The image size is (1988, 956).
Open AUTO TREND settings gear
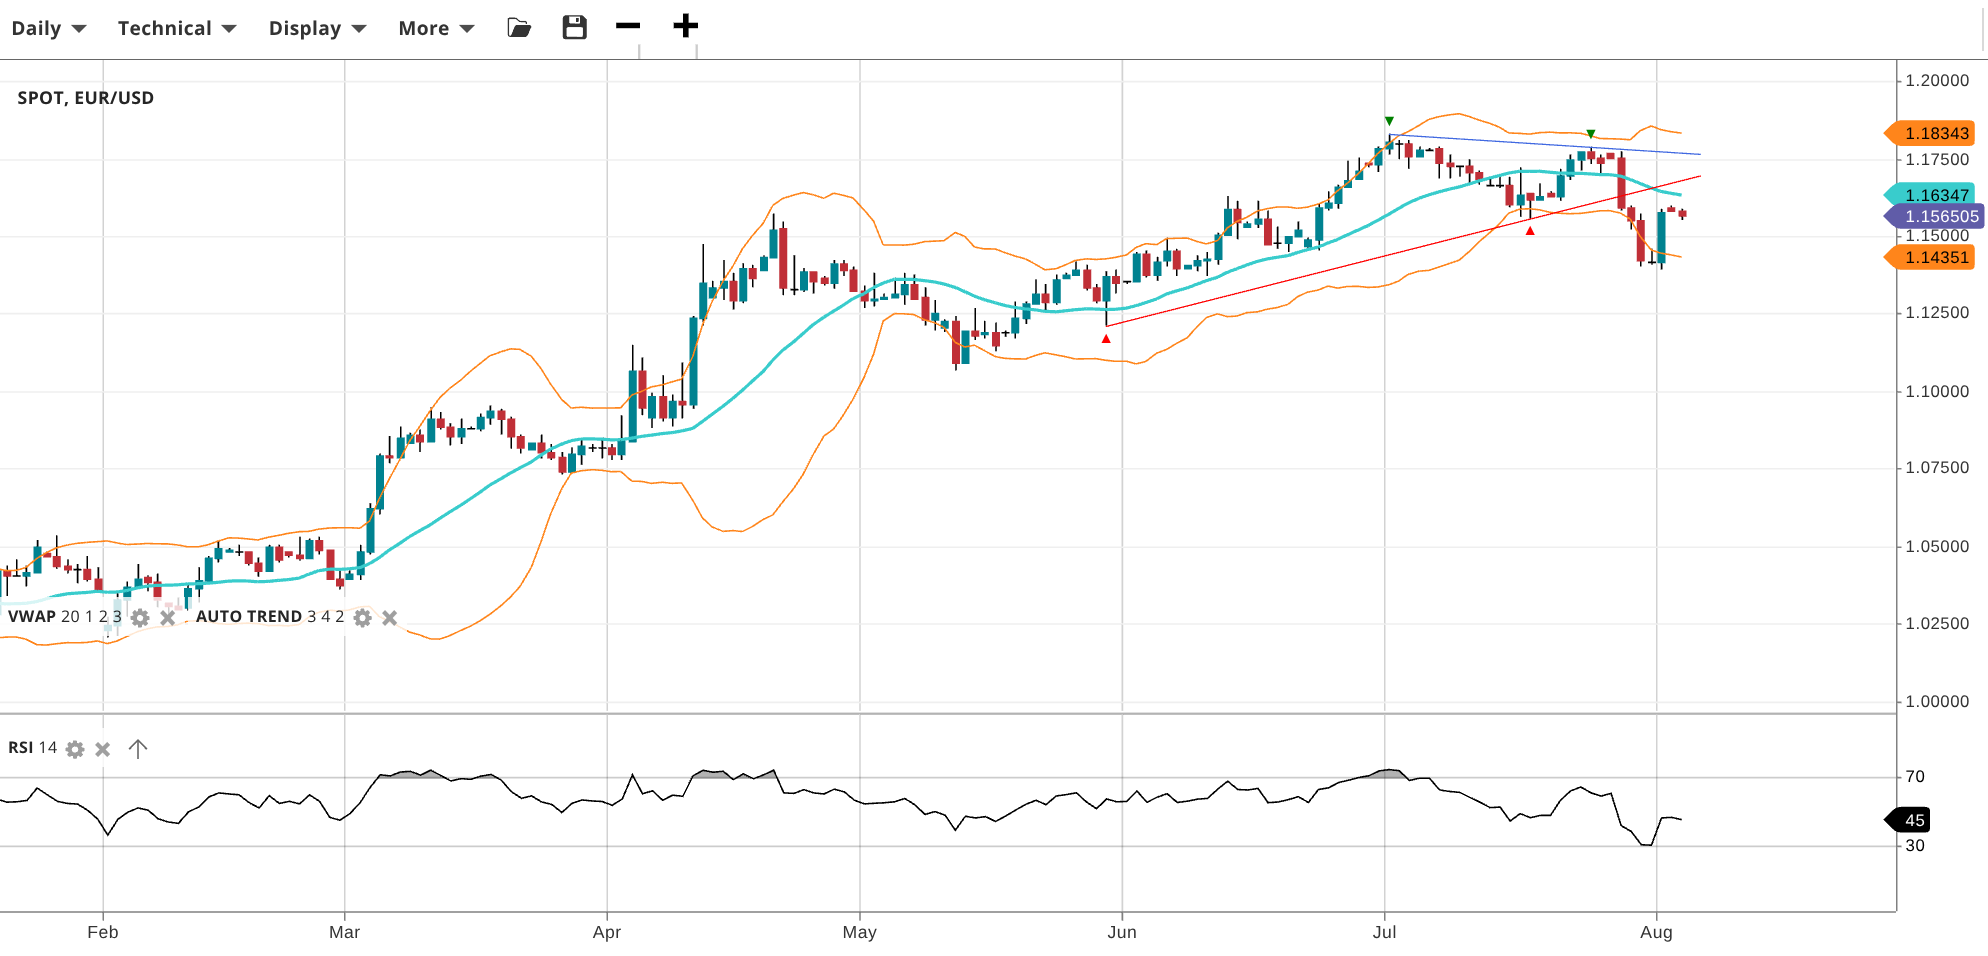pyautogui.click(x=363, y=618)
